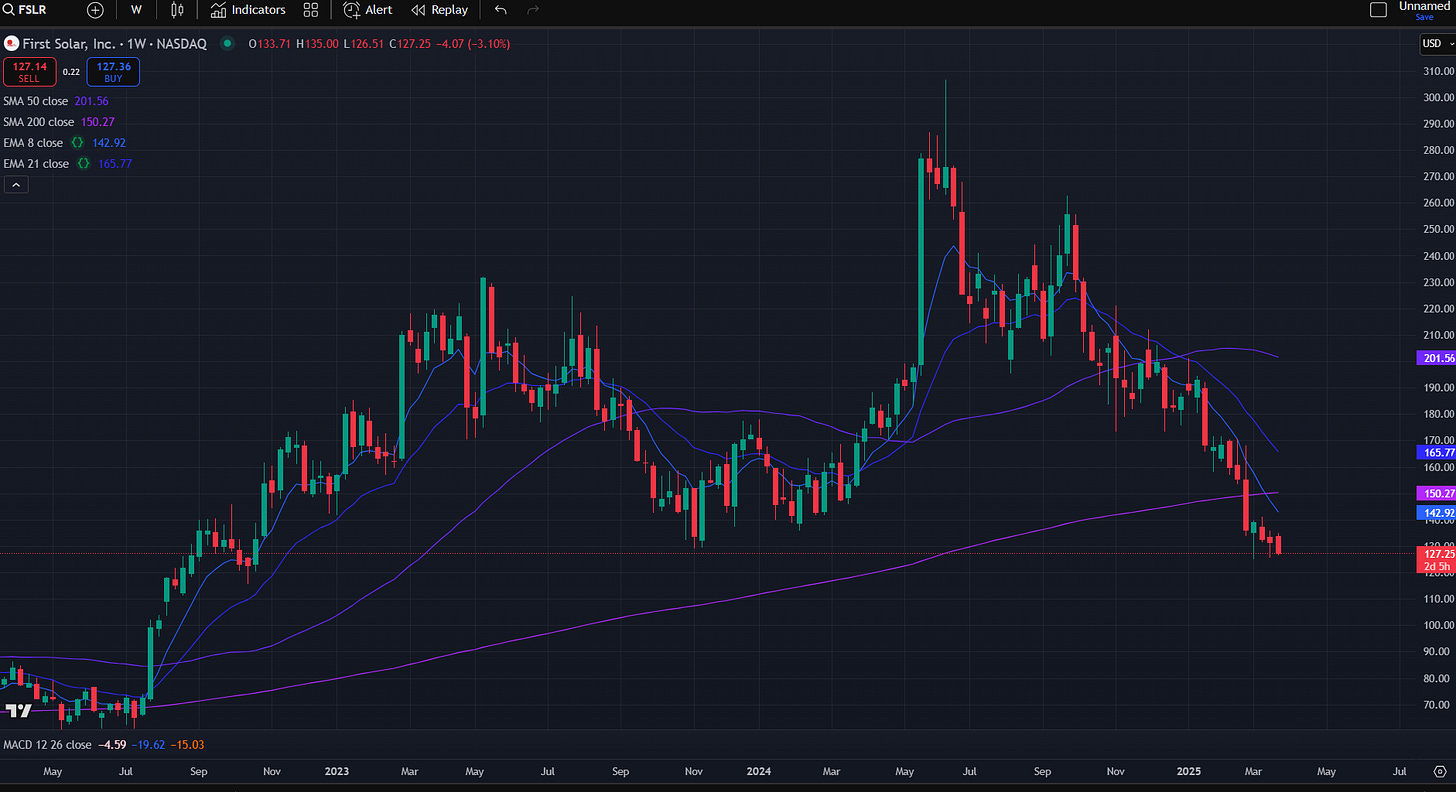
Task: Click the TradingView logo
Action: tap(18, 710)
